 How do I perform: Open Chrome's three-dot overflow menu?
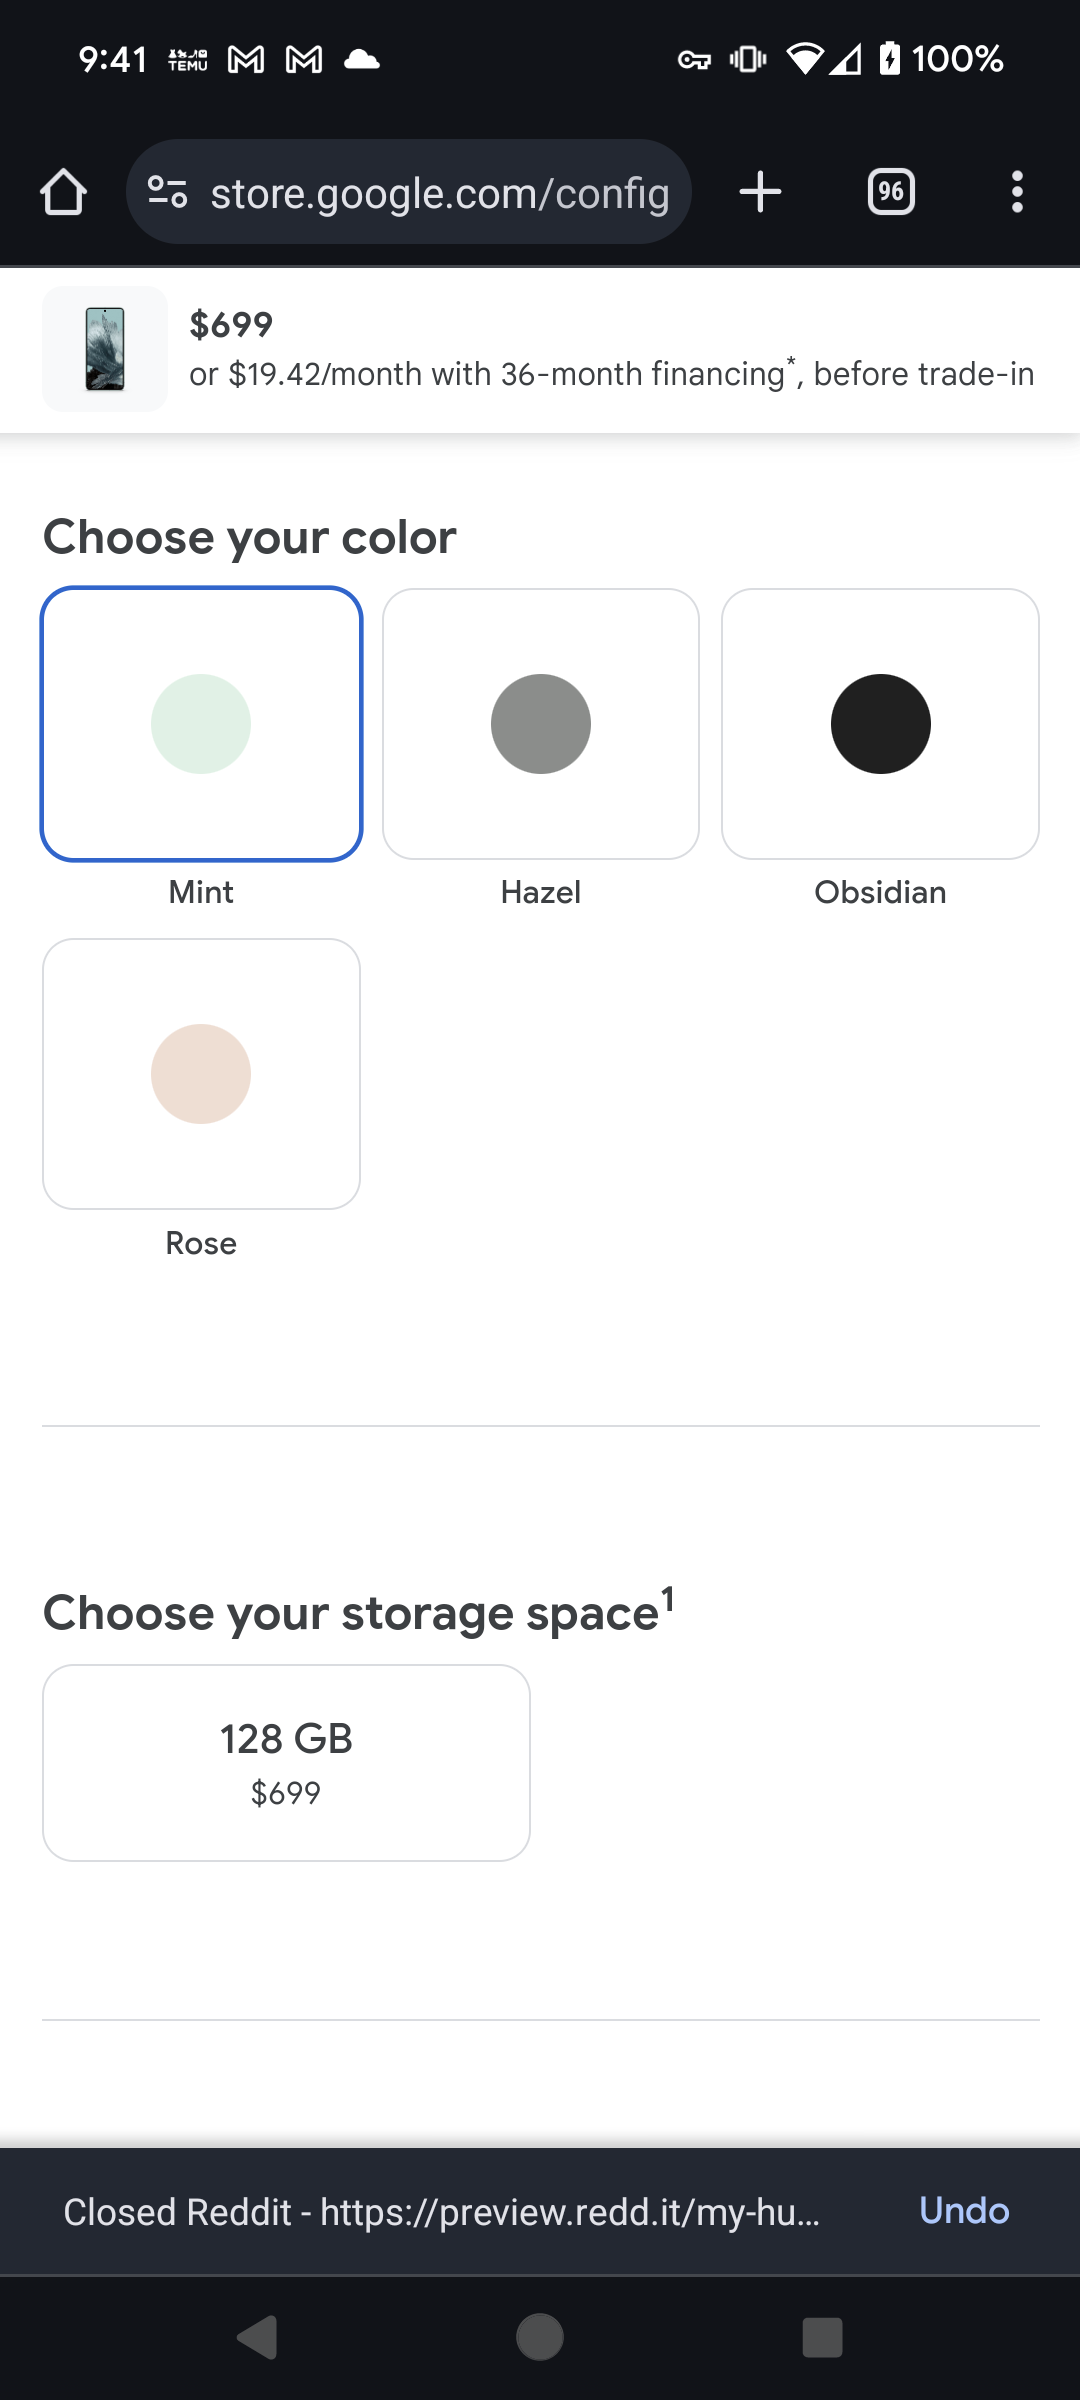1017,192
